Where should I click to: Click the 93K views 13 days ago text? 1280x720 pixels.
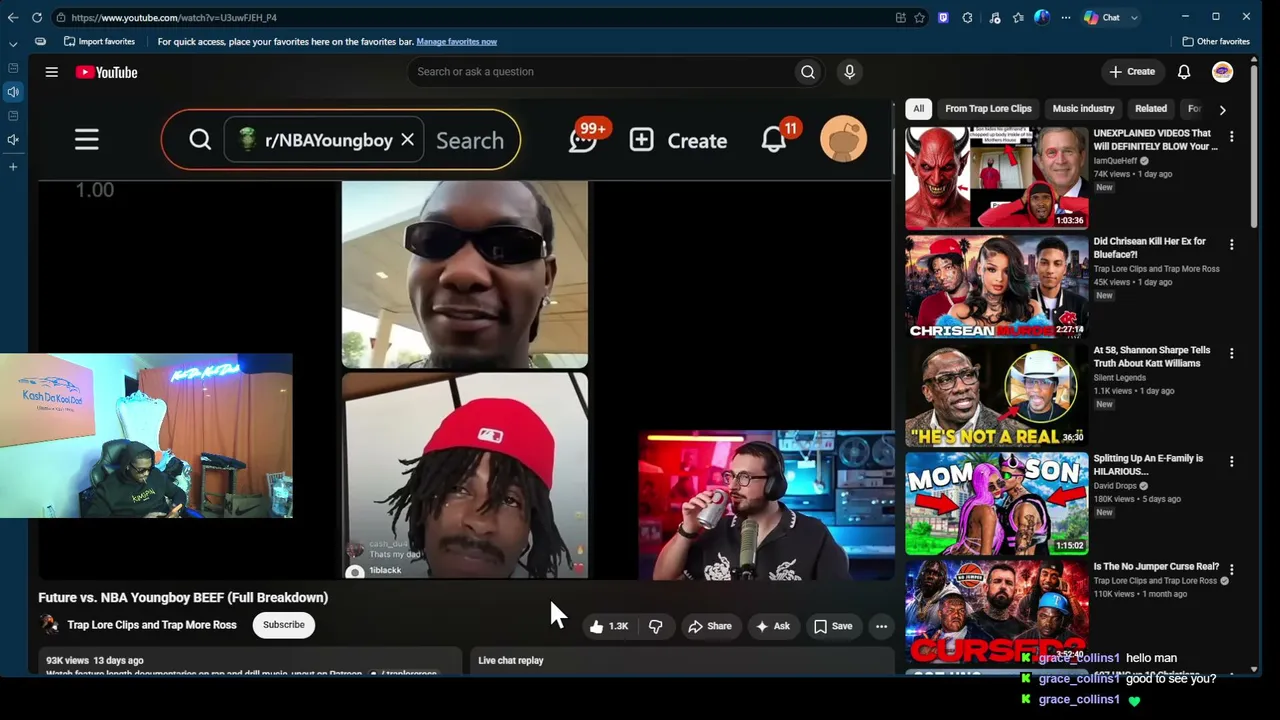[95, 660]
